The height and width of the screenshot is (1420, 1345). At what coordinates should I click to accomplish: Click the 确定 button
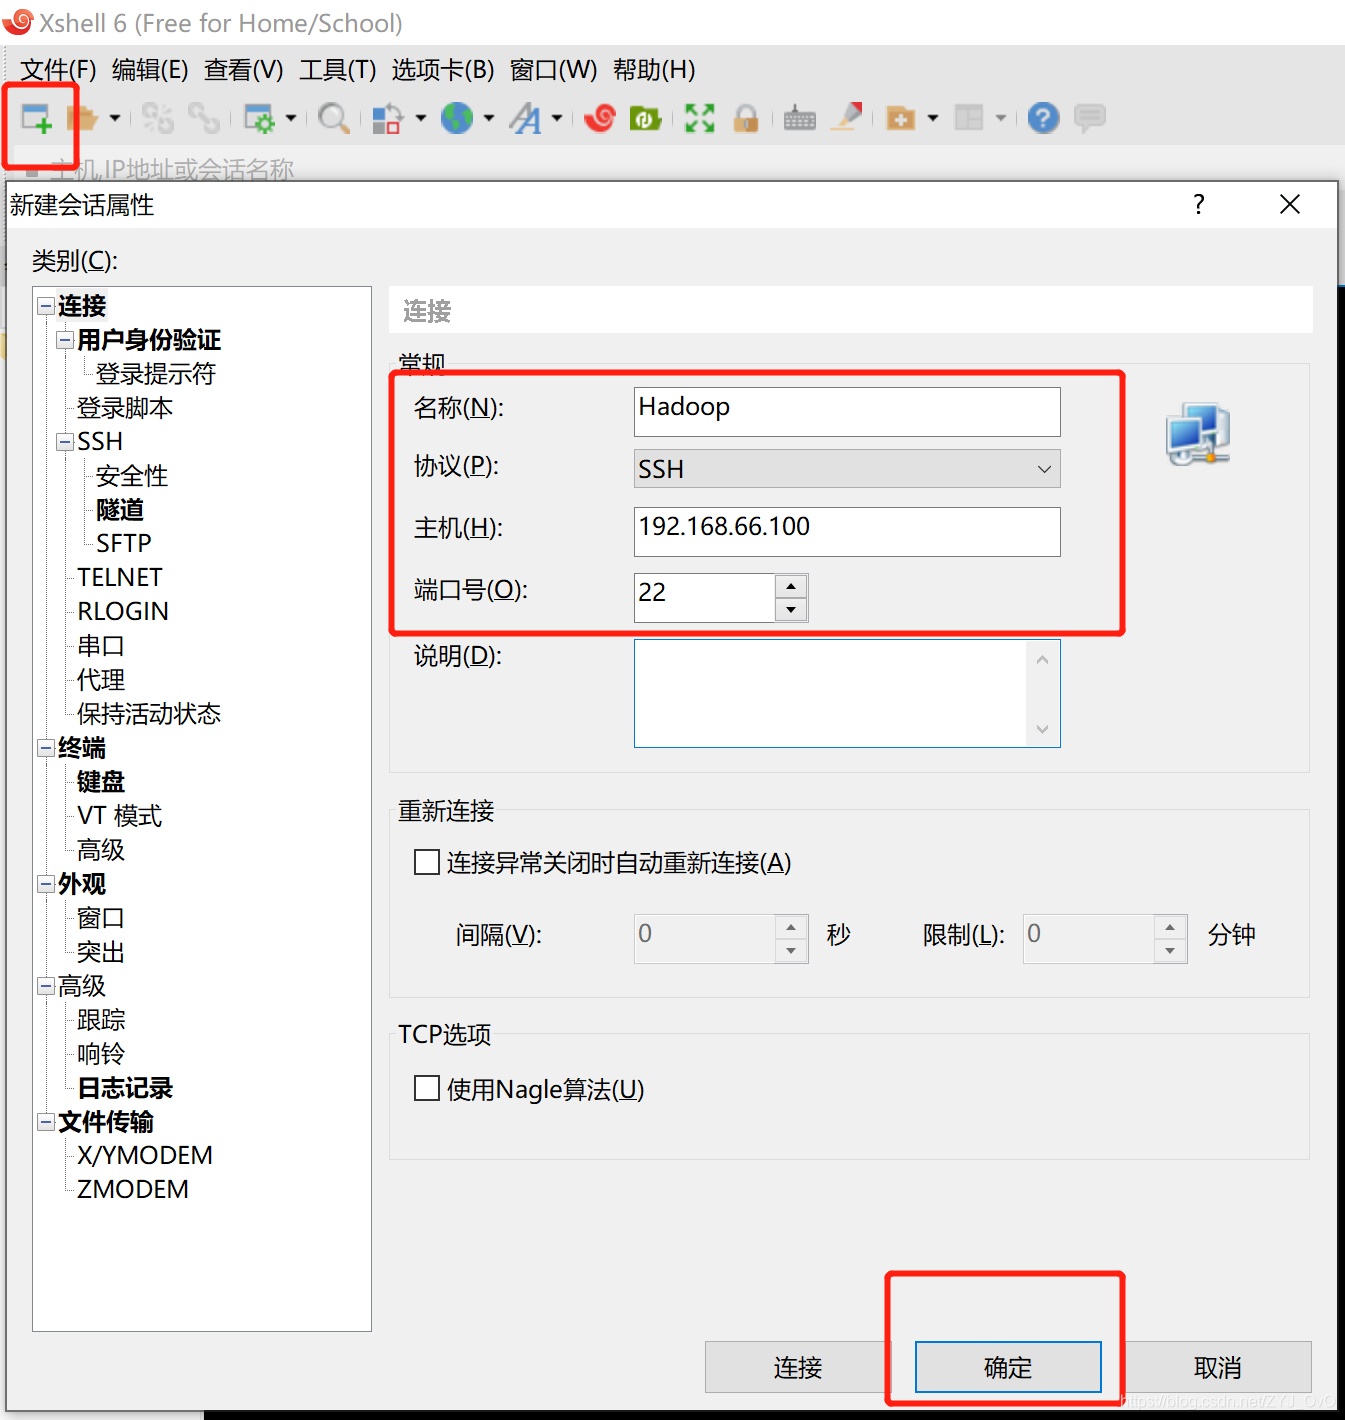coord(1008,1367)
